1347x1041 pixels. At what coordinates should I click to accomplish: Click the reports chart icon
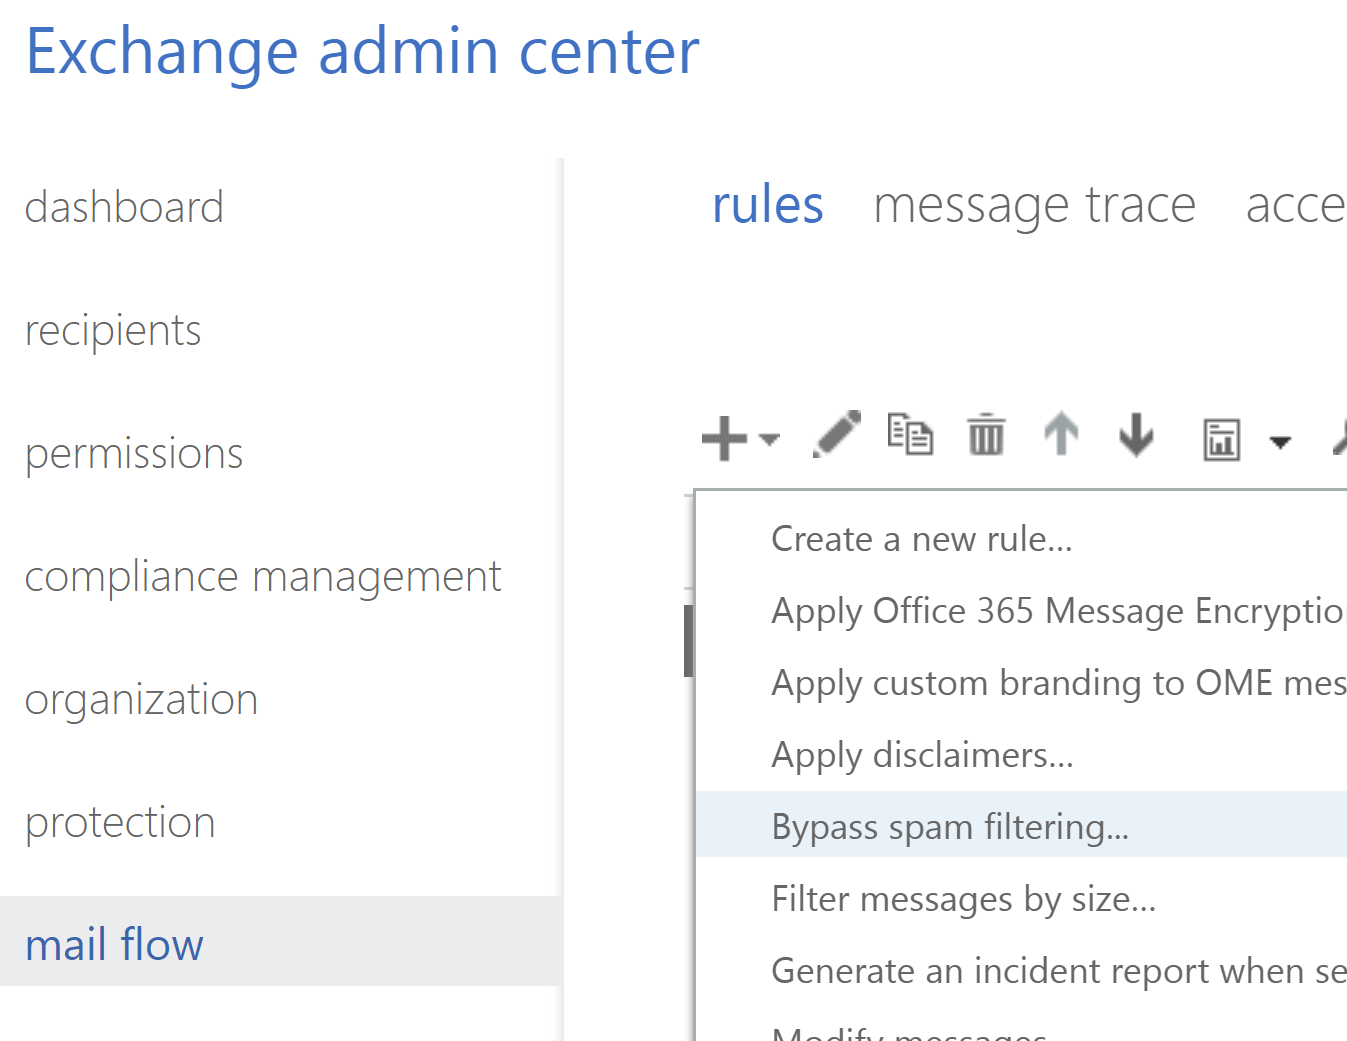pyautogui.click(x=1221, y=440)
